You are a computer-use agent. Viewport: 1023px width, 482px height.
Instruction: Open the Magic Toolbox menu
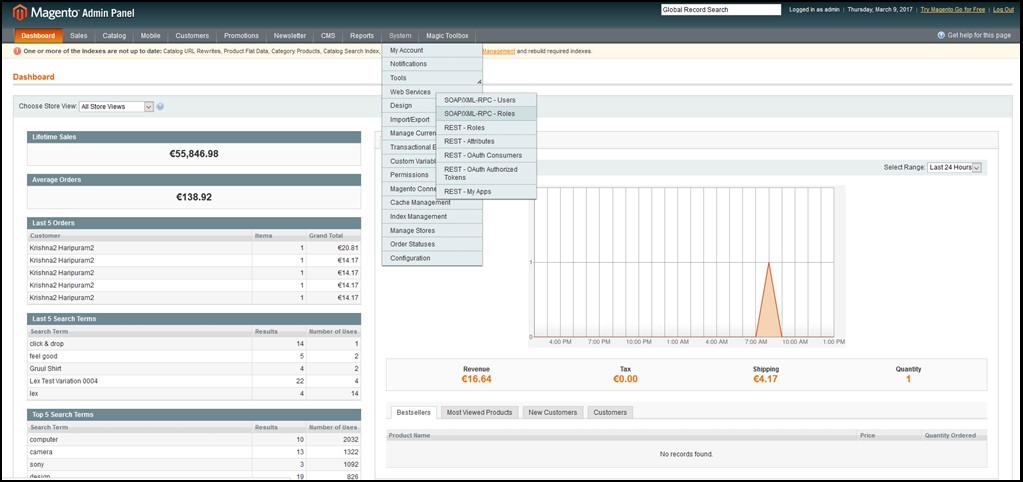click(446, 35)
